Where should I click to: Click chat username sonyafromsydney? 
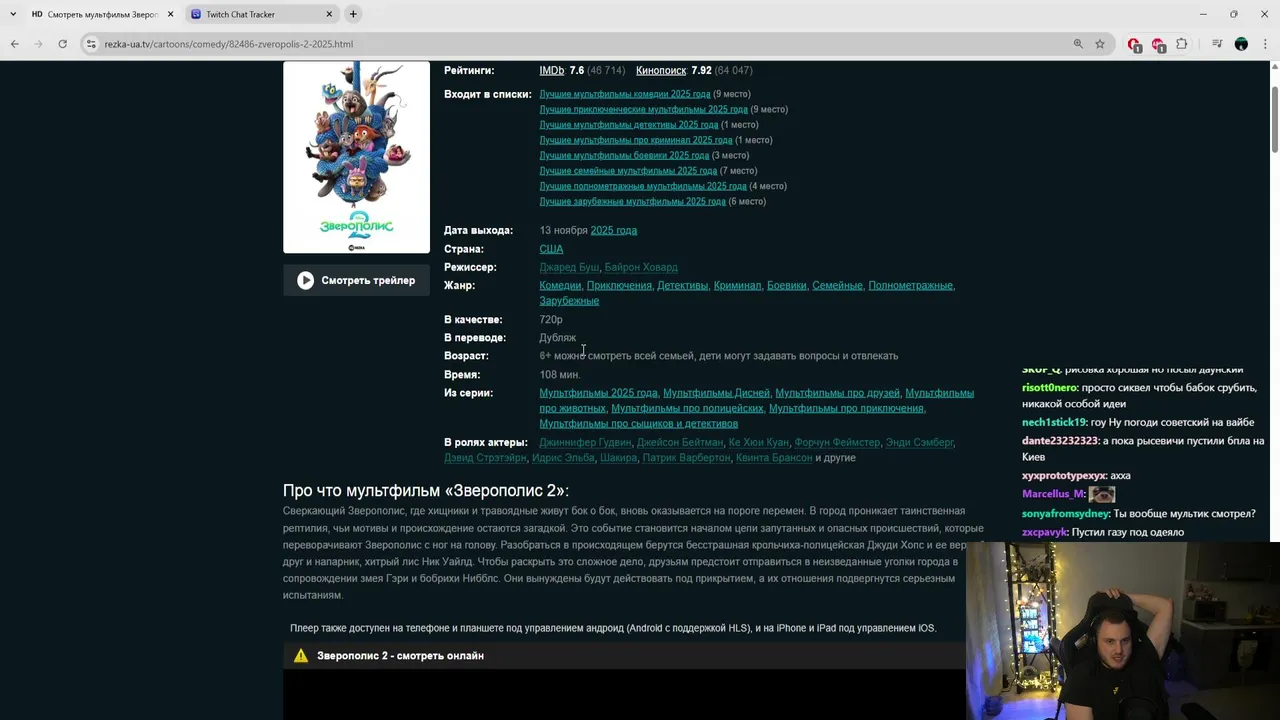tap(1065, 514)
